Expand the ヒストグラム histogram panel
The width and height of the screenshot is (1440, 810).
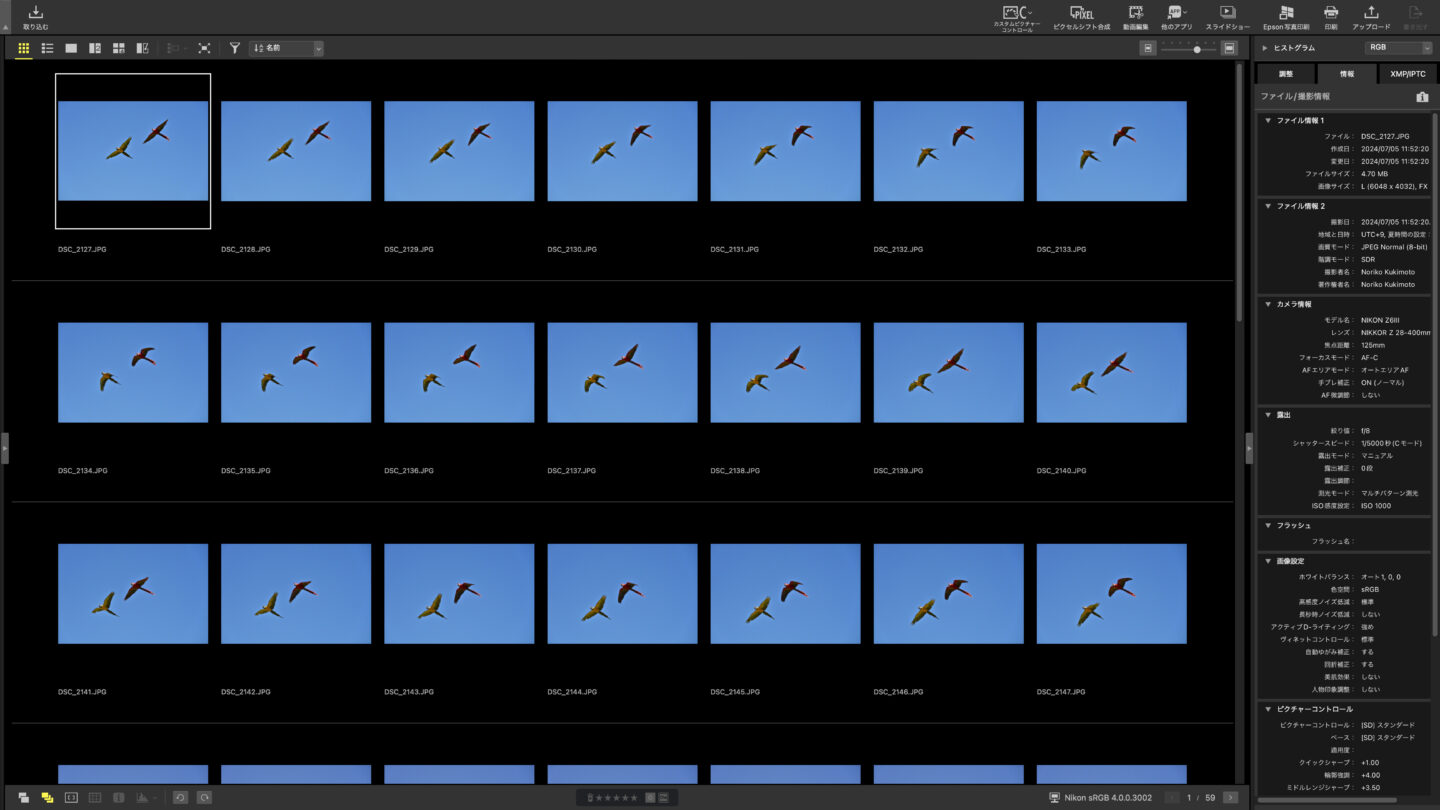tap(1265, 48)
